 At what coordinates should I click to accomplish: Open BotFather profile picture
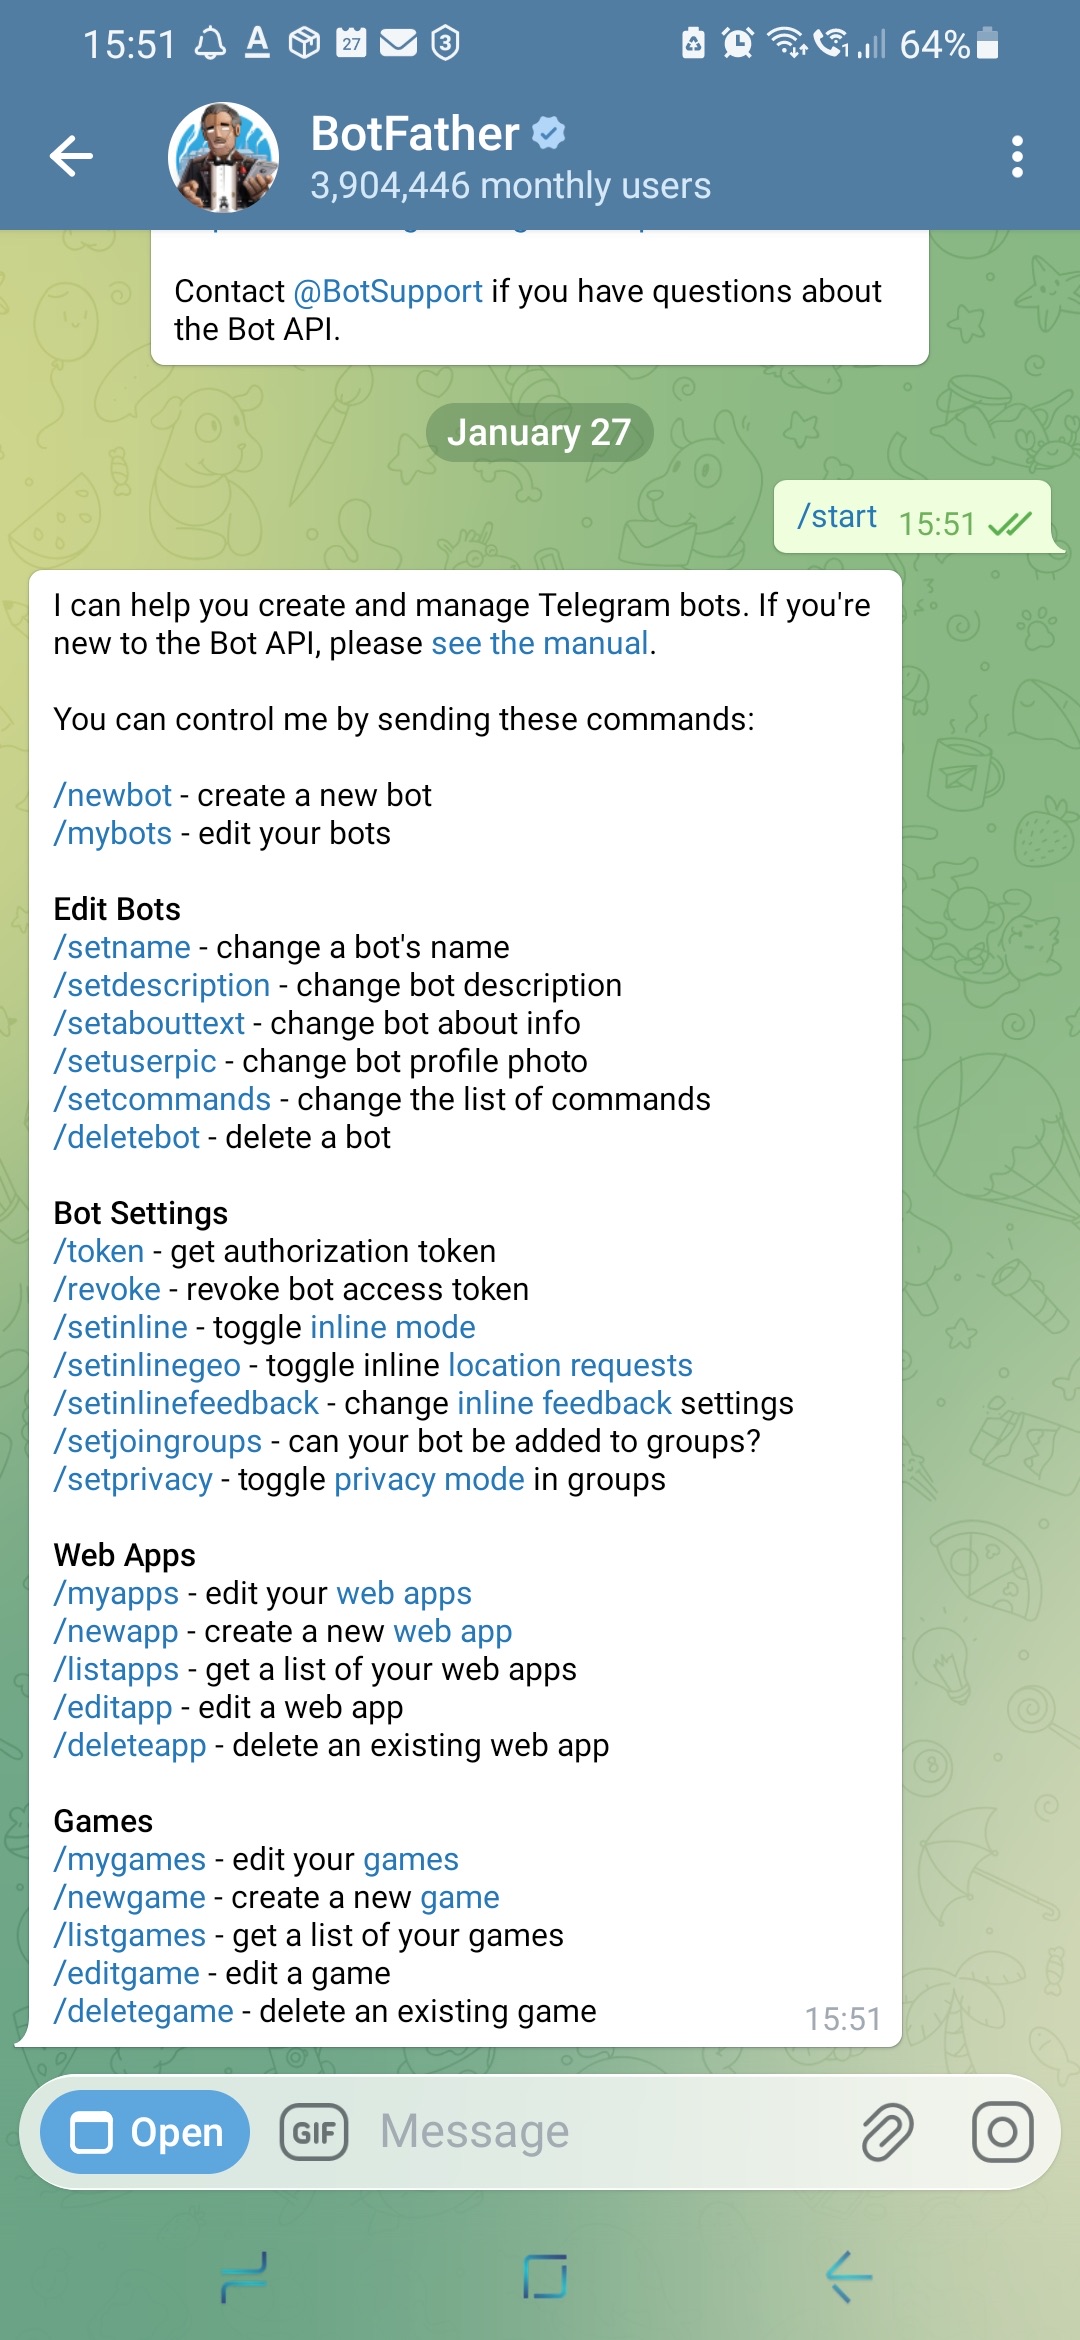tap(223, 157)
